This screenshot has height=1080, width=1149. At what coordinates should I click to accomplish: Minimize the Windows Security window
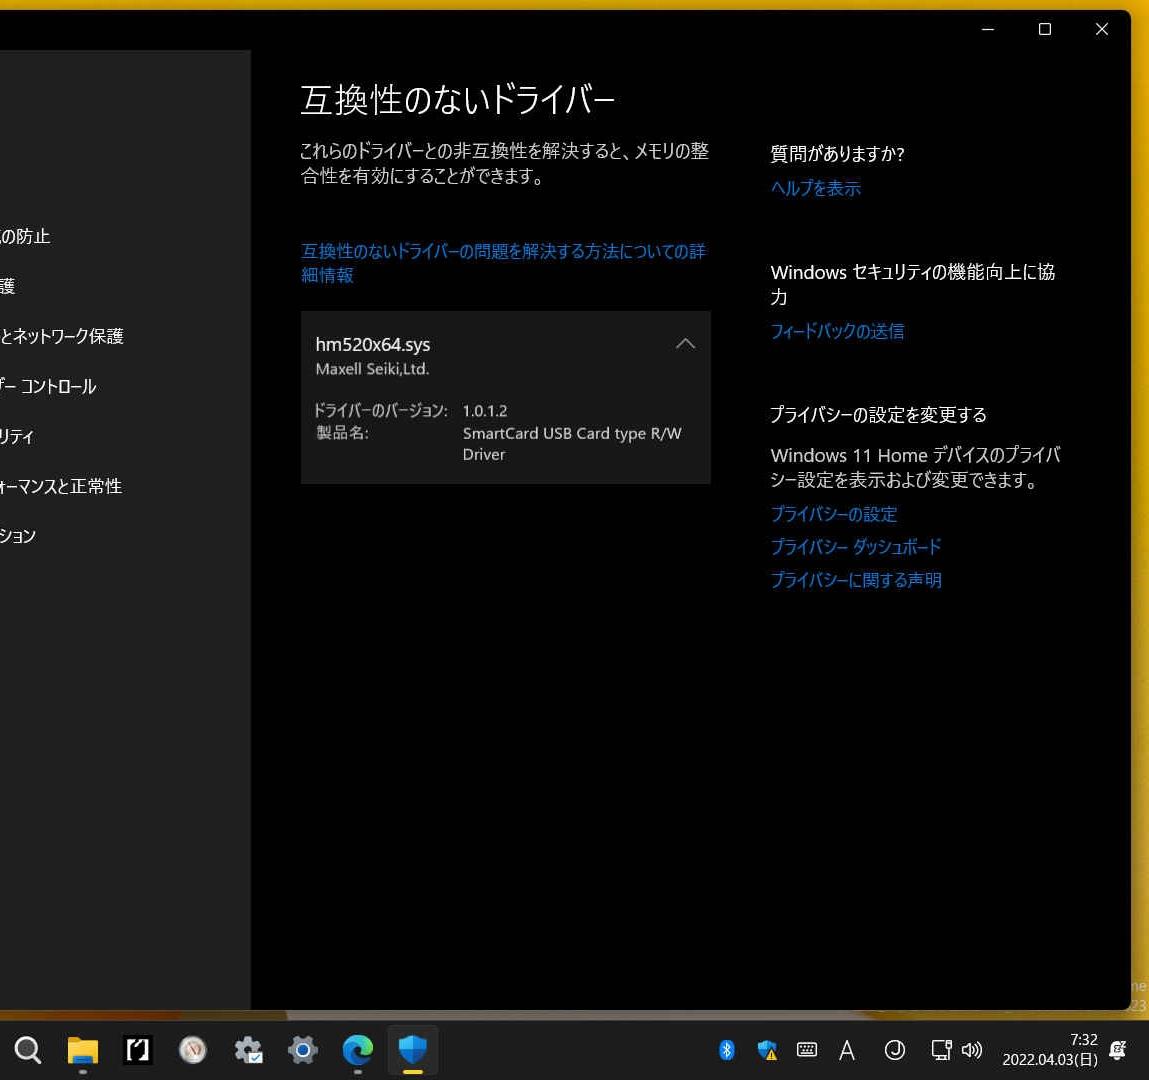[x=988, y=29]
